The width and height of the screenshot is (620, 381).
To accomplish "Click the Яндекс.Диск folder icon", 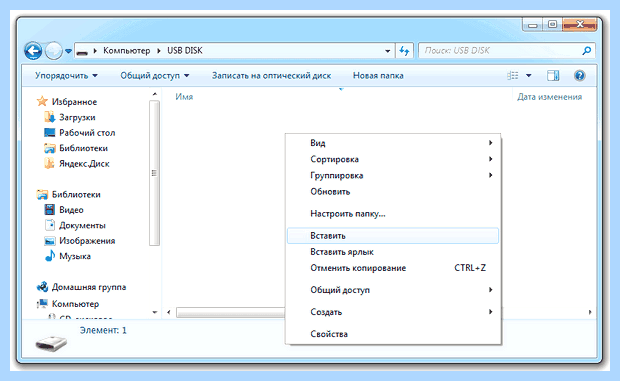I will click(49, 163).
